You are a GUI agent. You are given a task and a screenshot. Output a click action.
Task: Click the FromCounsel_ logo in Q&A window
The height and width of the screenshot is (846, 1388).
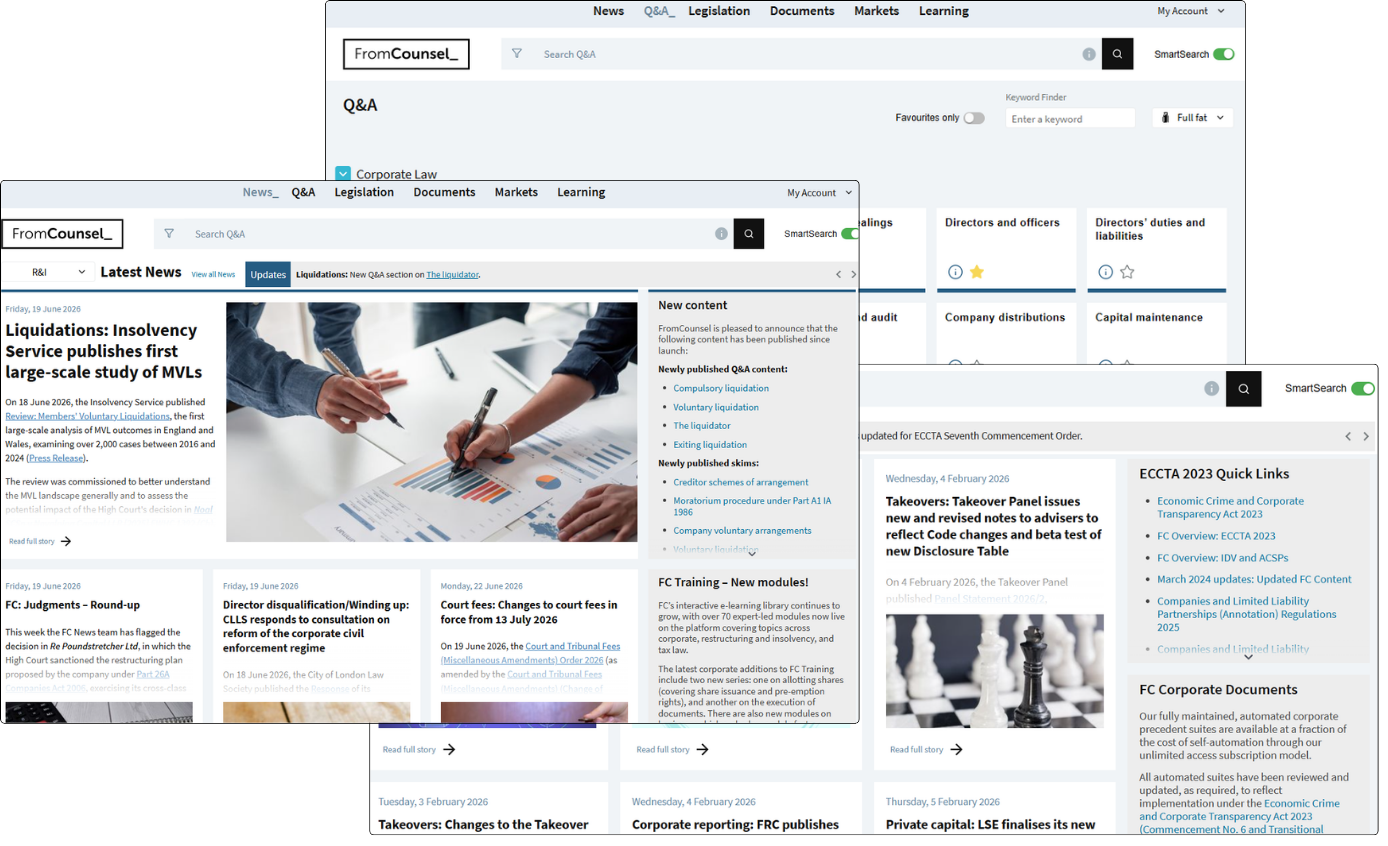(x=406, y=54)
